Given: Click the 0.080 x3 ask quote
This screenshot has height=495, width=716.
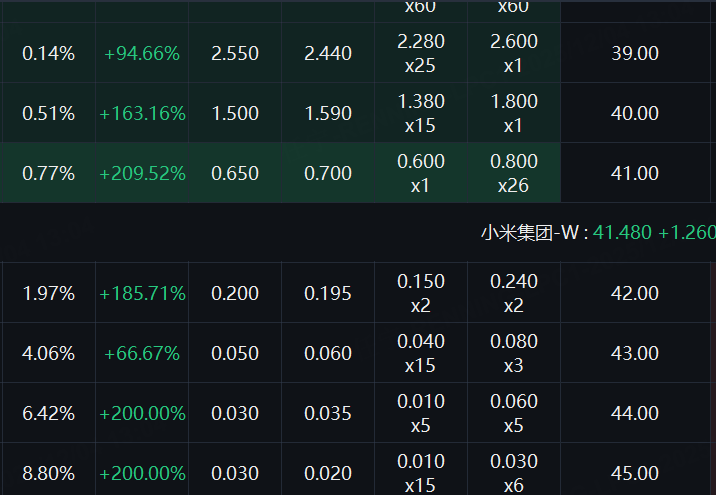Looking at the screenshot, I should tap(514, 353).
